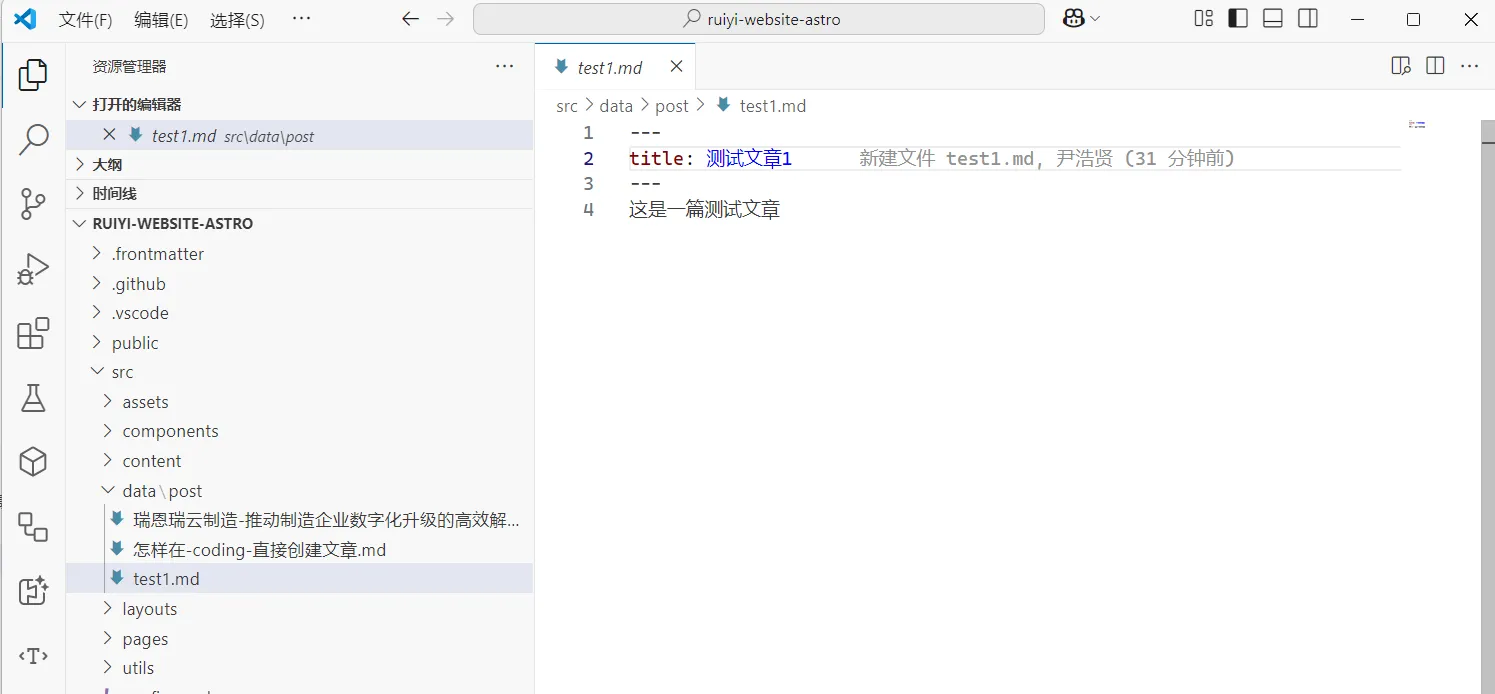Image resolution: width=1495 pixels, height=694 pixels.
Task: Open the Extensions view
Action: click(x=33, y=333)
